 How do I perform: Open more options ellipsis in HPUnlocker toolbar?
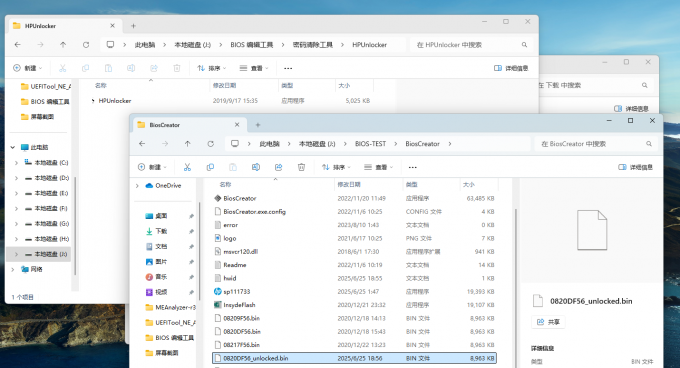coord(288,68)
